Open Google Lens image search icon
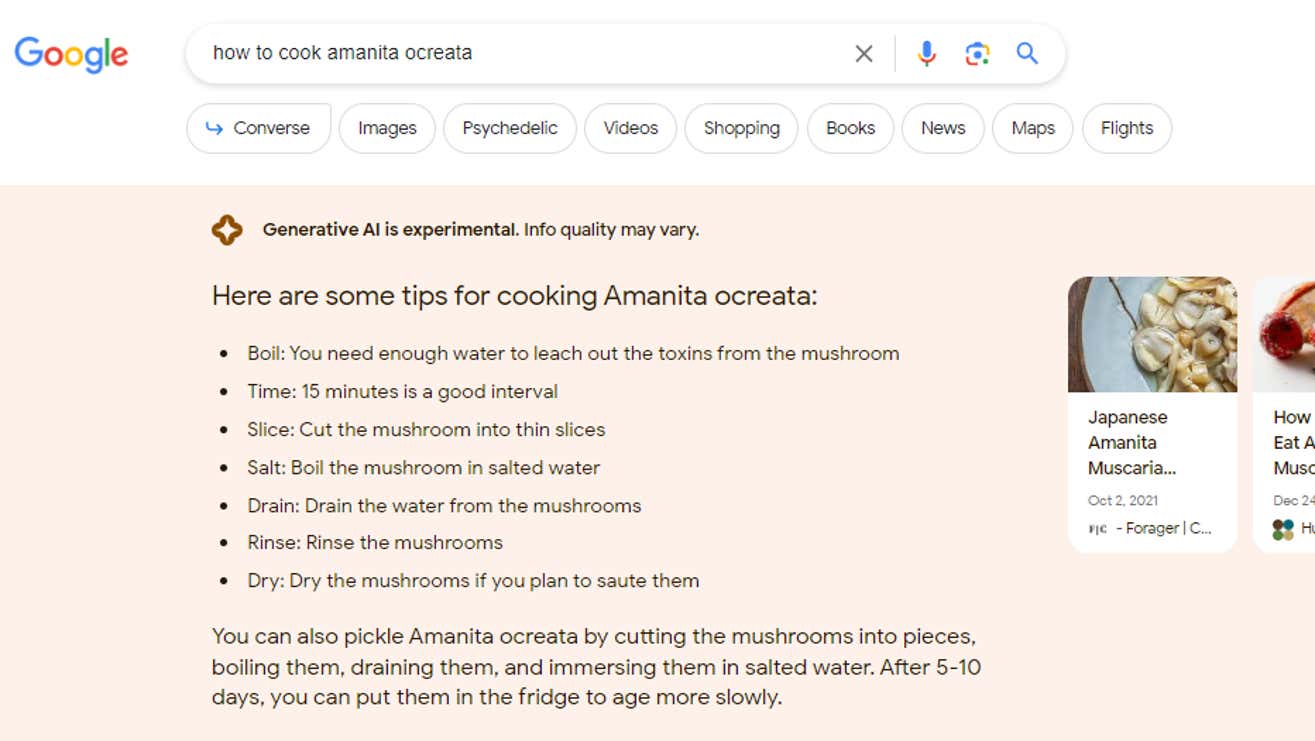 [x=977, y=54]
